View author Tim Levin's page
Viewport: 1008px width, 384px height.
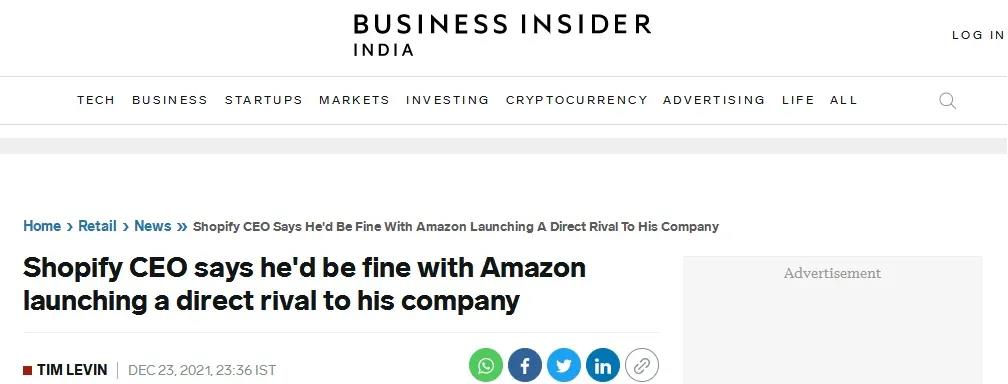72,370
